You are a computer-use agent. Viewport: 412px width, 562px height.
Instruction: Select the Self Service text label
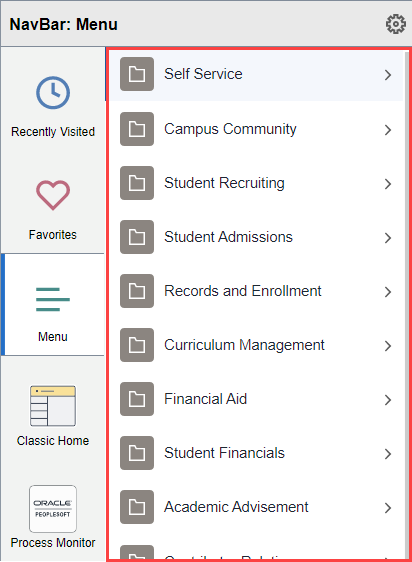point(203,74)
